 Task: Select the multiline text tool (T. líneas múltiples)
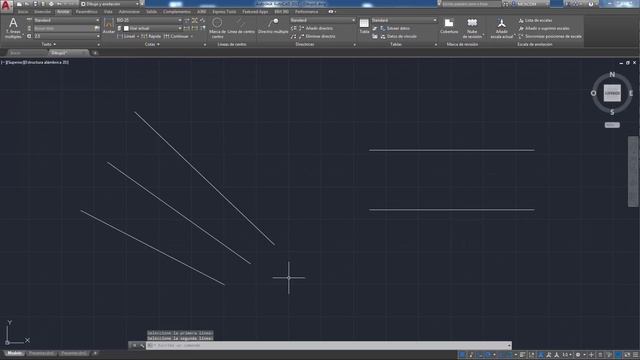click(13, 28)
